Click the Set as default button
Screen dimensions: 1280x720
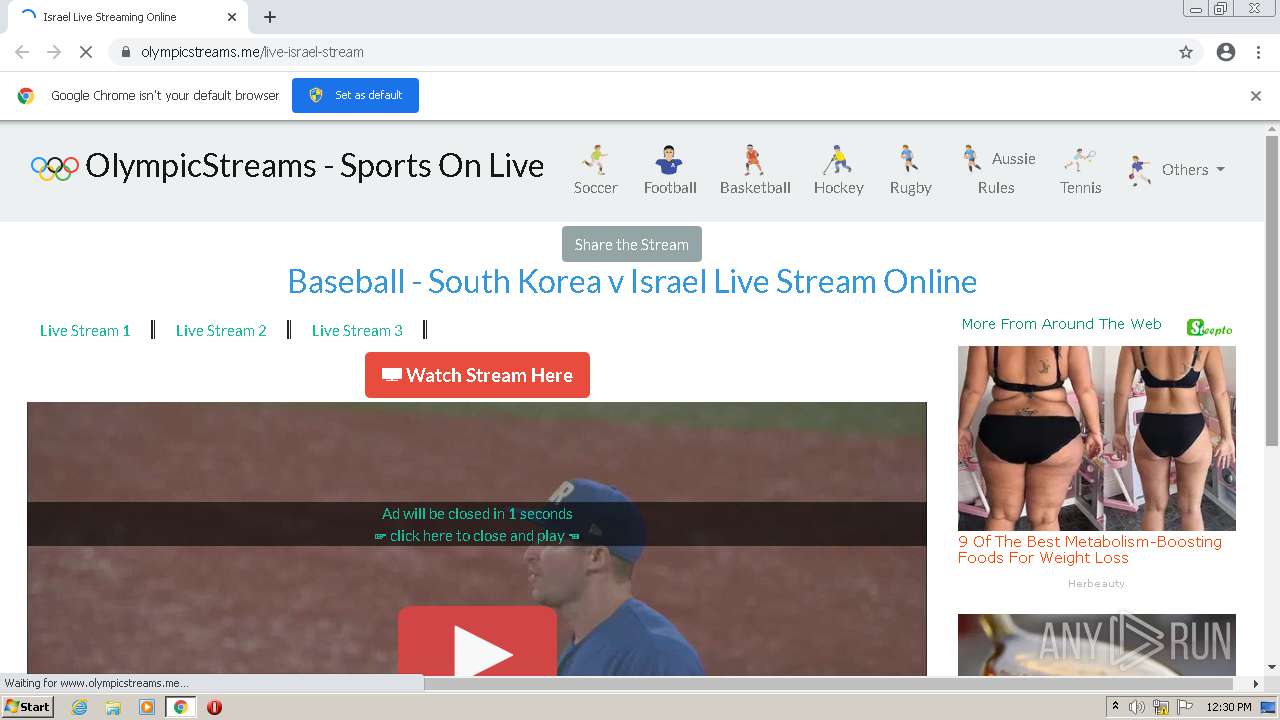coord(355,95)
